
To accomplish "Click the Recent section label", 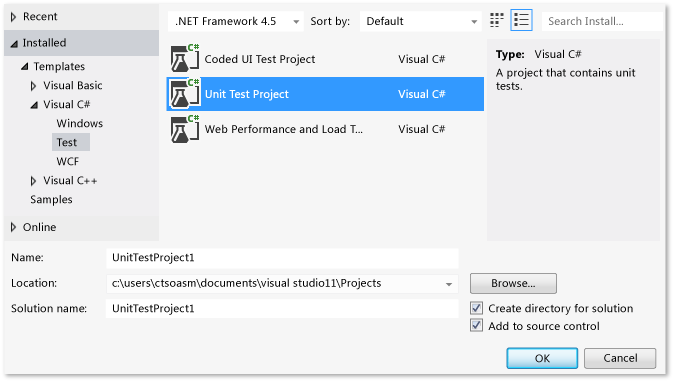I will point(40,16).
